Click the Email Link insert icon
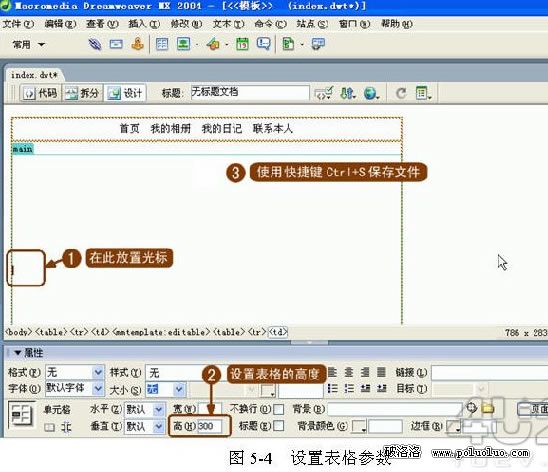This screenshot has width=548, height=472. (116, 44)
